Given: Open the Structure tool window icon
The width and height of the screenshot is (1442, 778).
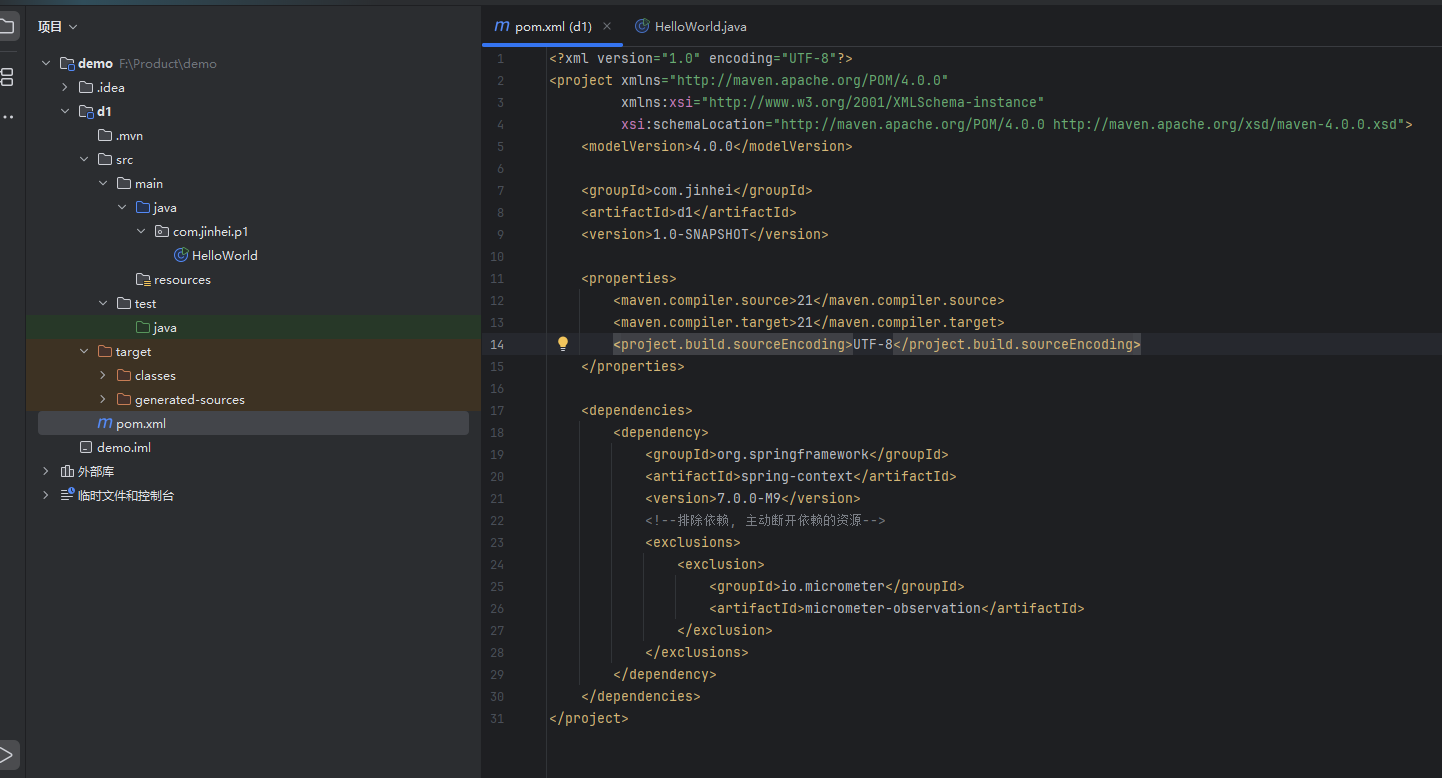Looking at the screenshot, I should coord(7,77).
